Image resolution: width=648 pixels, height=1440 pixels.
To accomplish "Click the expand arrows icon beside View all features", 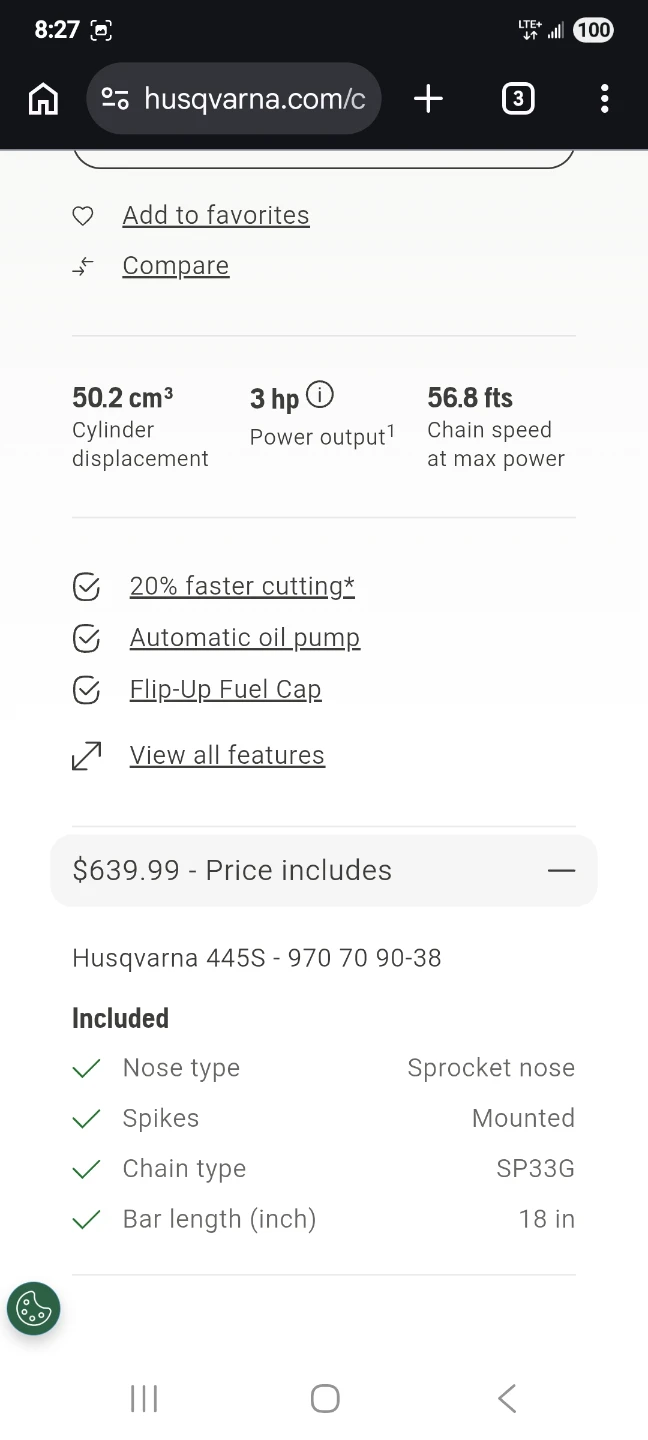I will 87,756.
